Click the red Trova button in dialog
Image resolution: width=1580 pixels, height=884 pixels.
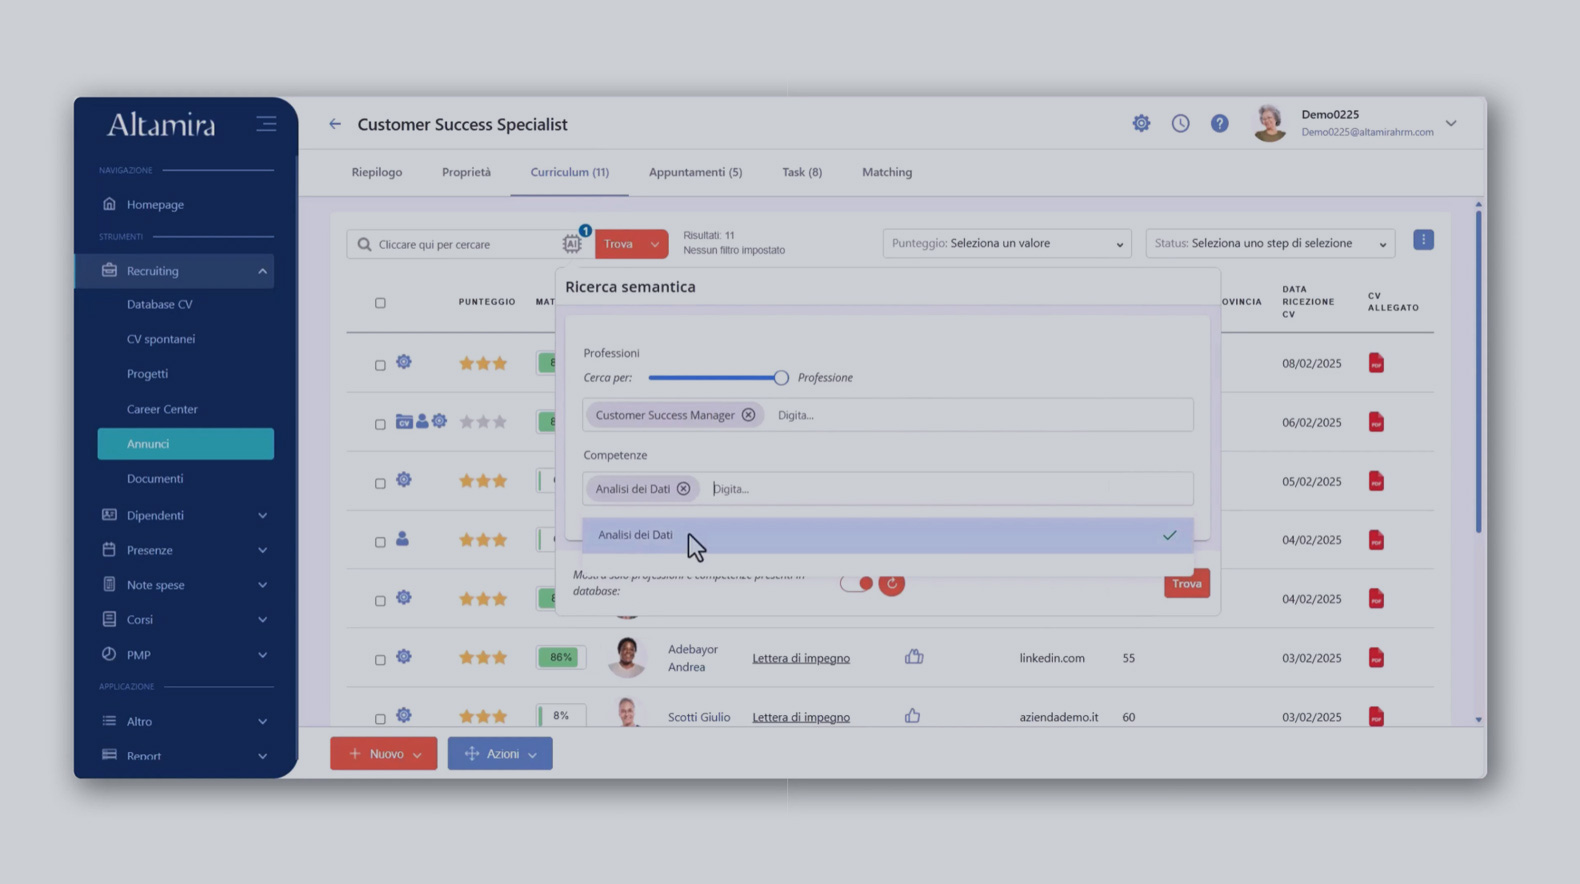point(1186,584)
